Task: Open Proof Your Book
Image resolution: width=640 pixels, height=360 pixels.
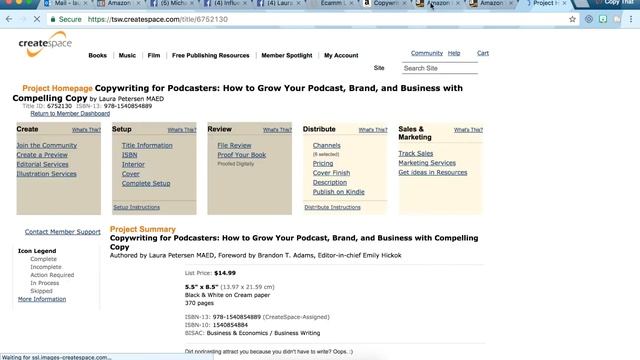Action: click(242, 155)
